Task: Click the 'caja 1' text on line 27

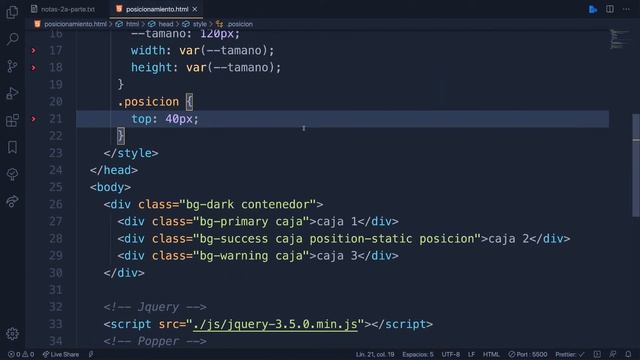Action: coord(337,222)
